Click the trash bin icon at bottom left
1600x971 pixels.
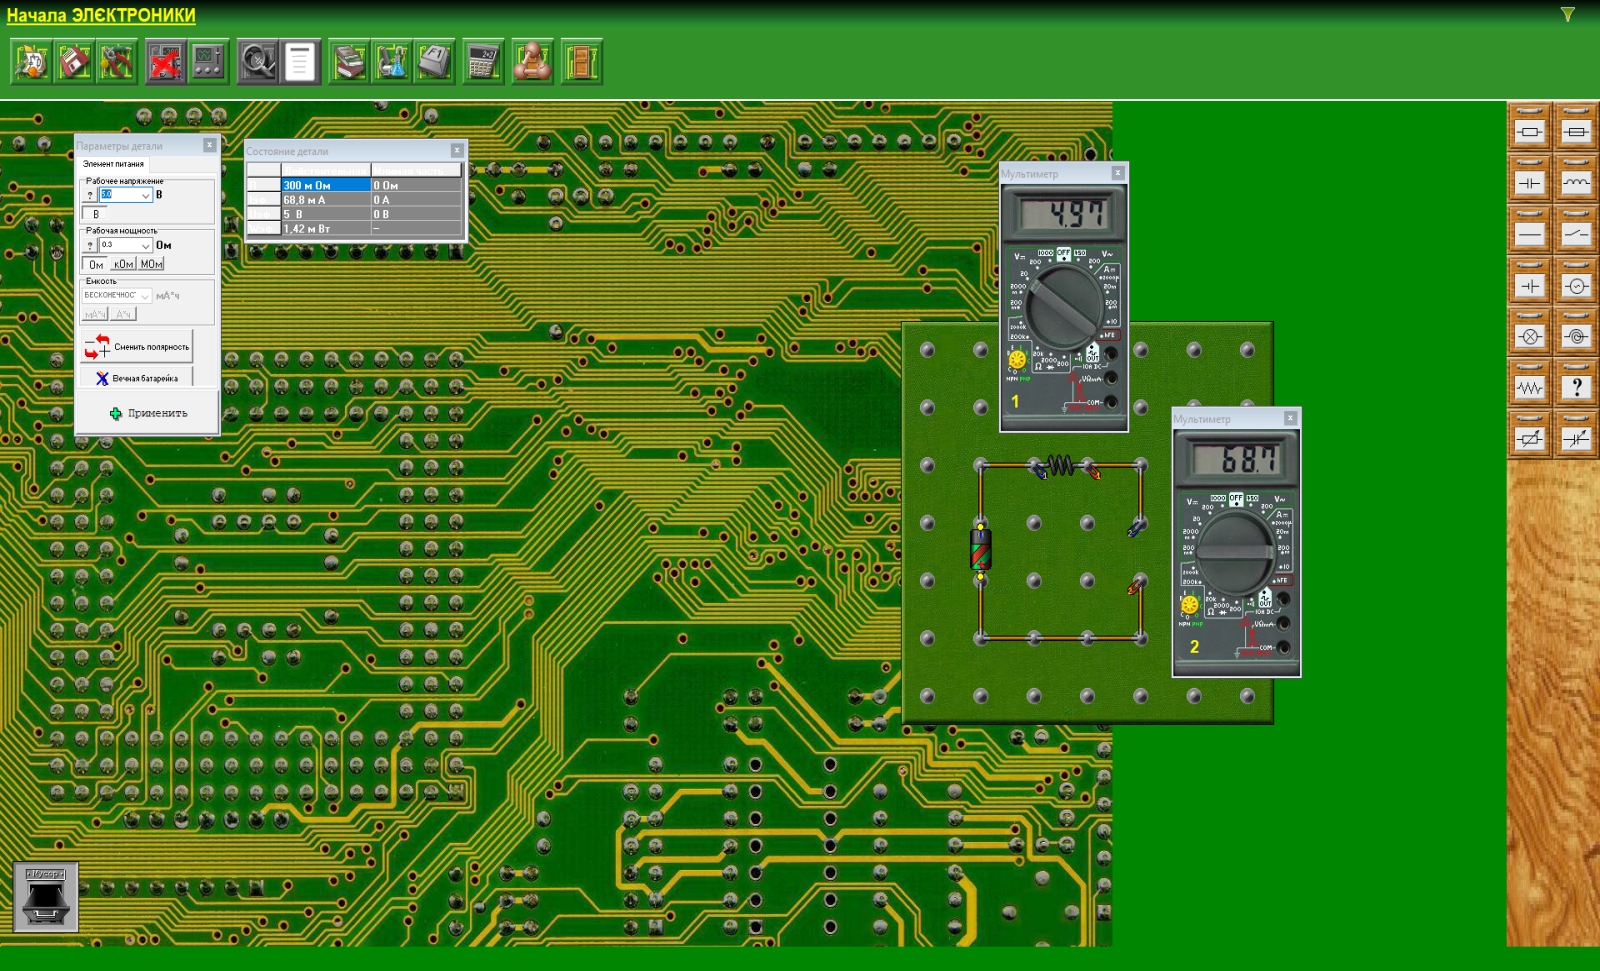(46, 897)
